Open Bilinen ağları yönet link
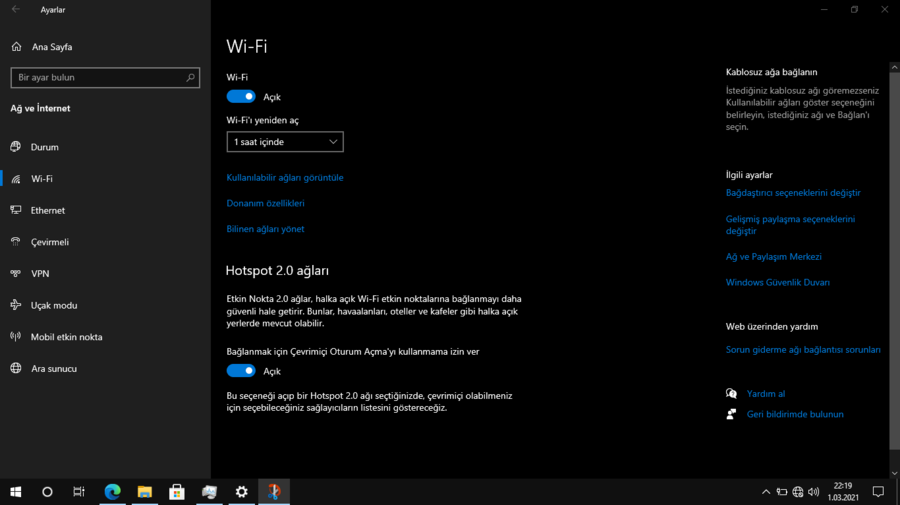Screen dimensions: 900x505 [265, 229]
